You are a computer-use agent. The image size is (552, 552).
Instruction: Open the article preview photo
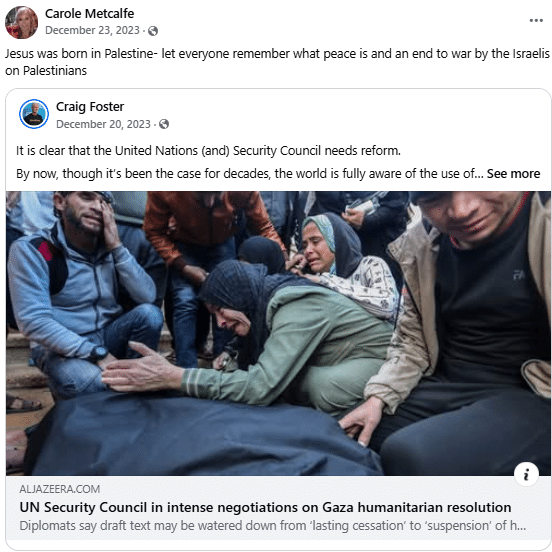(x=278, y=333)
